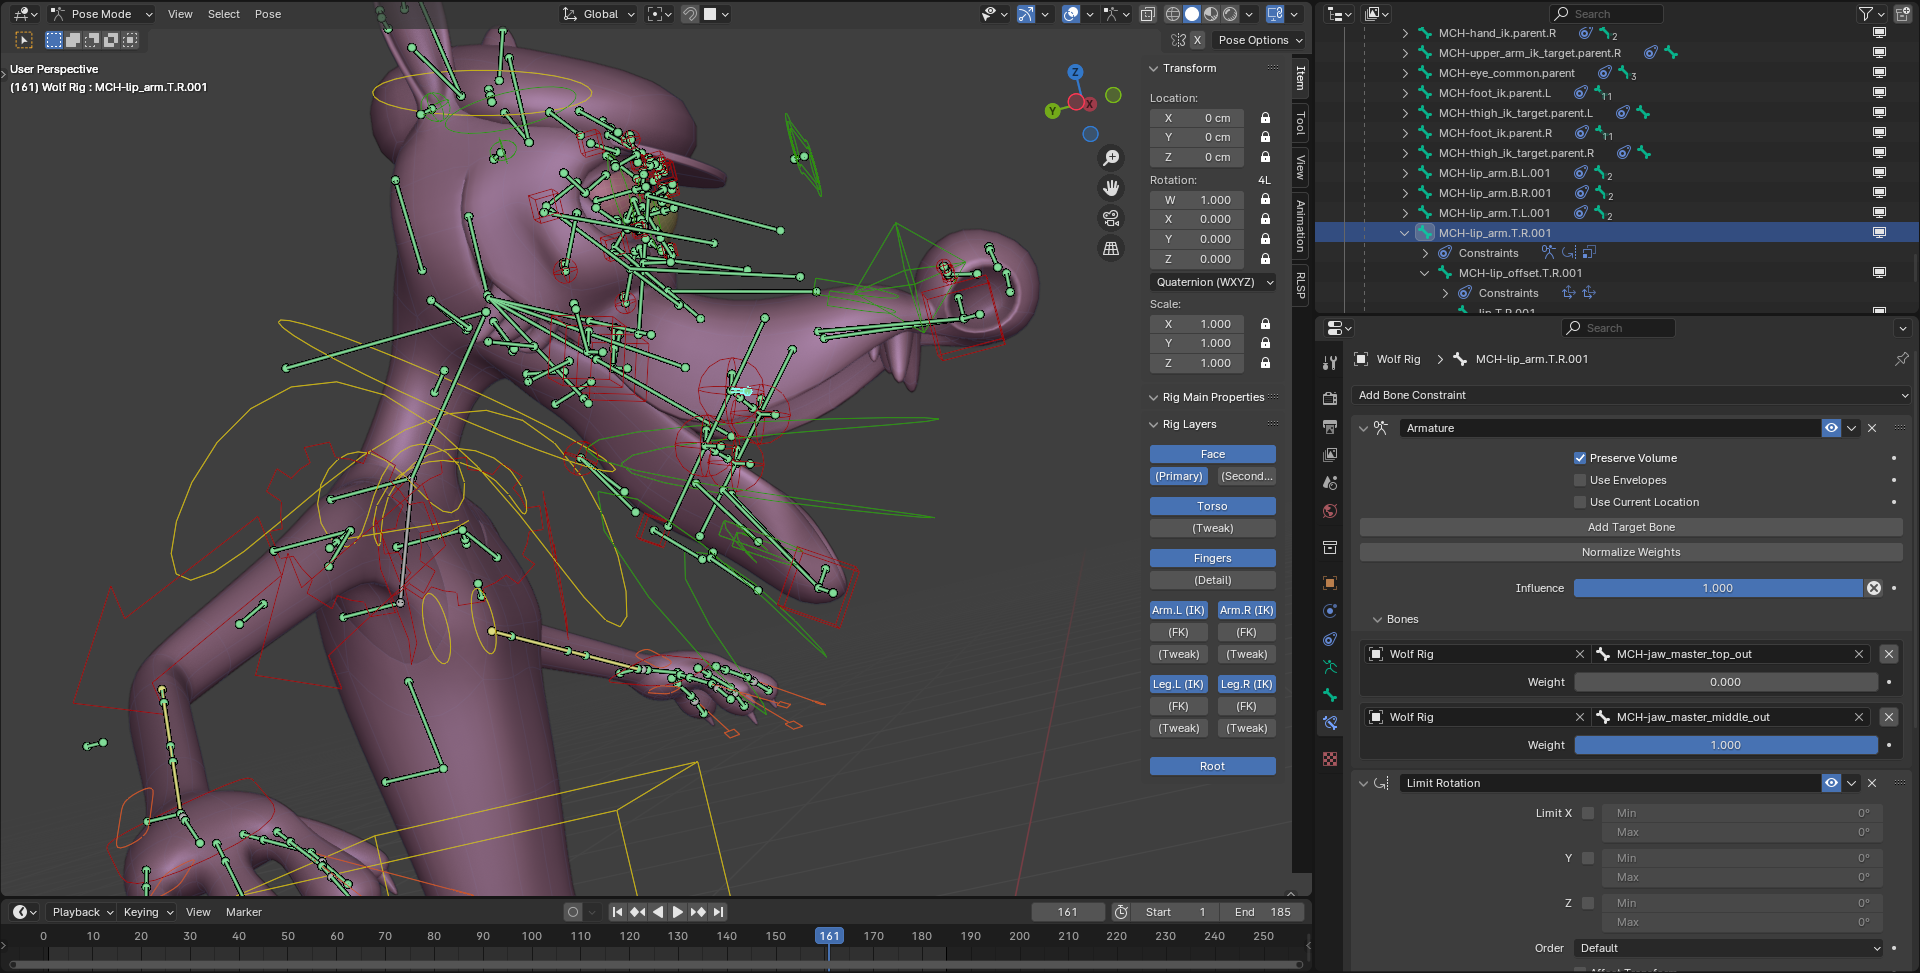
Task: Open the Physics properties tab icon
Action: [1330, 611]
